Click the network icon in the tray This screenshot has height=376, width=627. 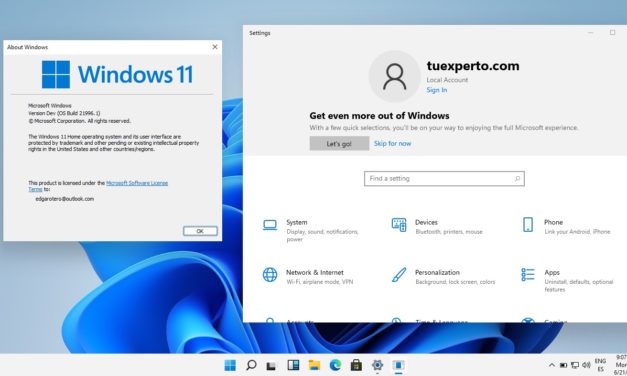pyautogui.click(x=575, y=365)
